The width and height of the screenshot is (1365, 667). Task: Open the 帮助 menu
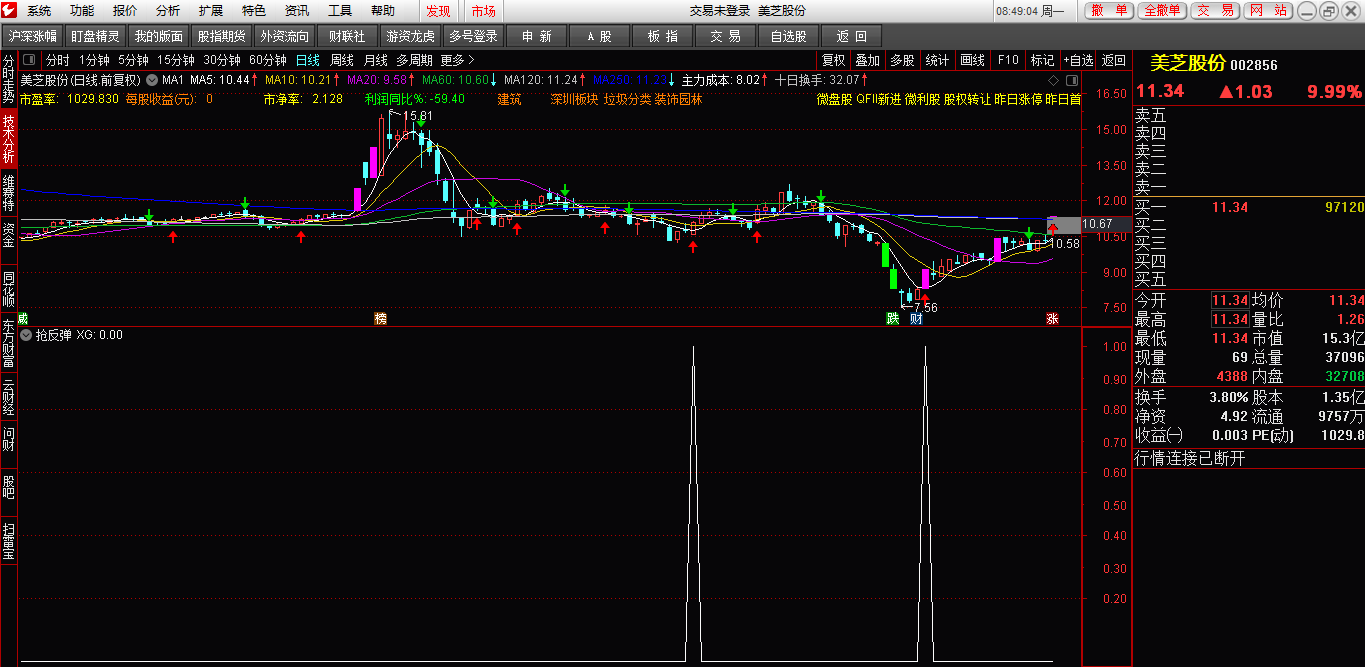[x=383, y=11]
